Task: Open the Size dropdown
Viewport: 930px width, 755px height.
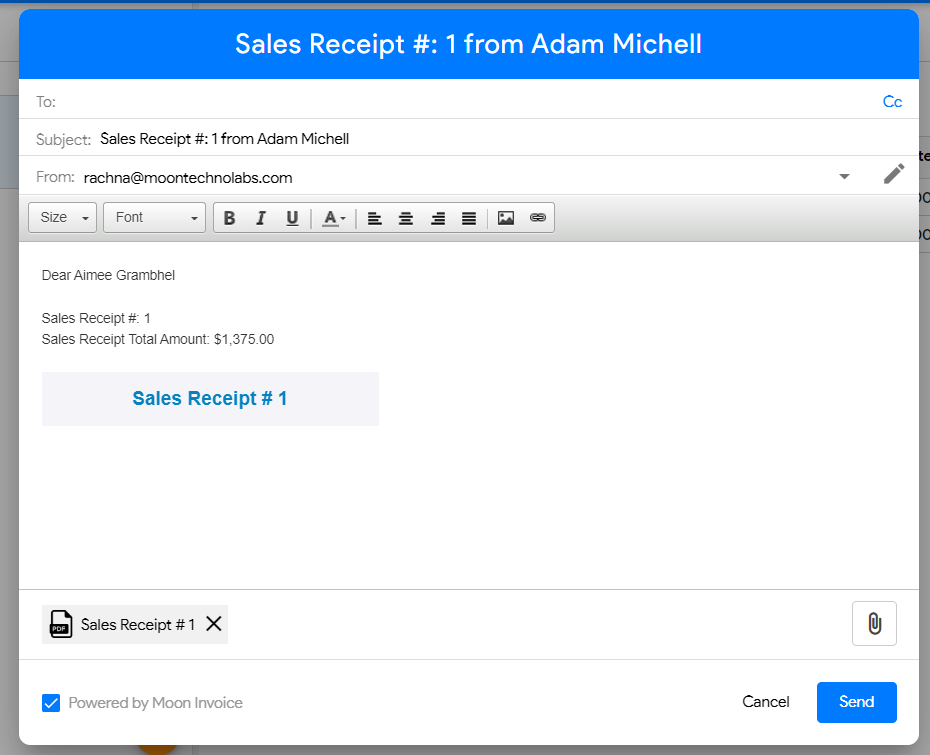Action: coord(62,218)
